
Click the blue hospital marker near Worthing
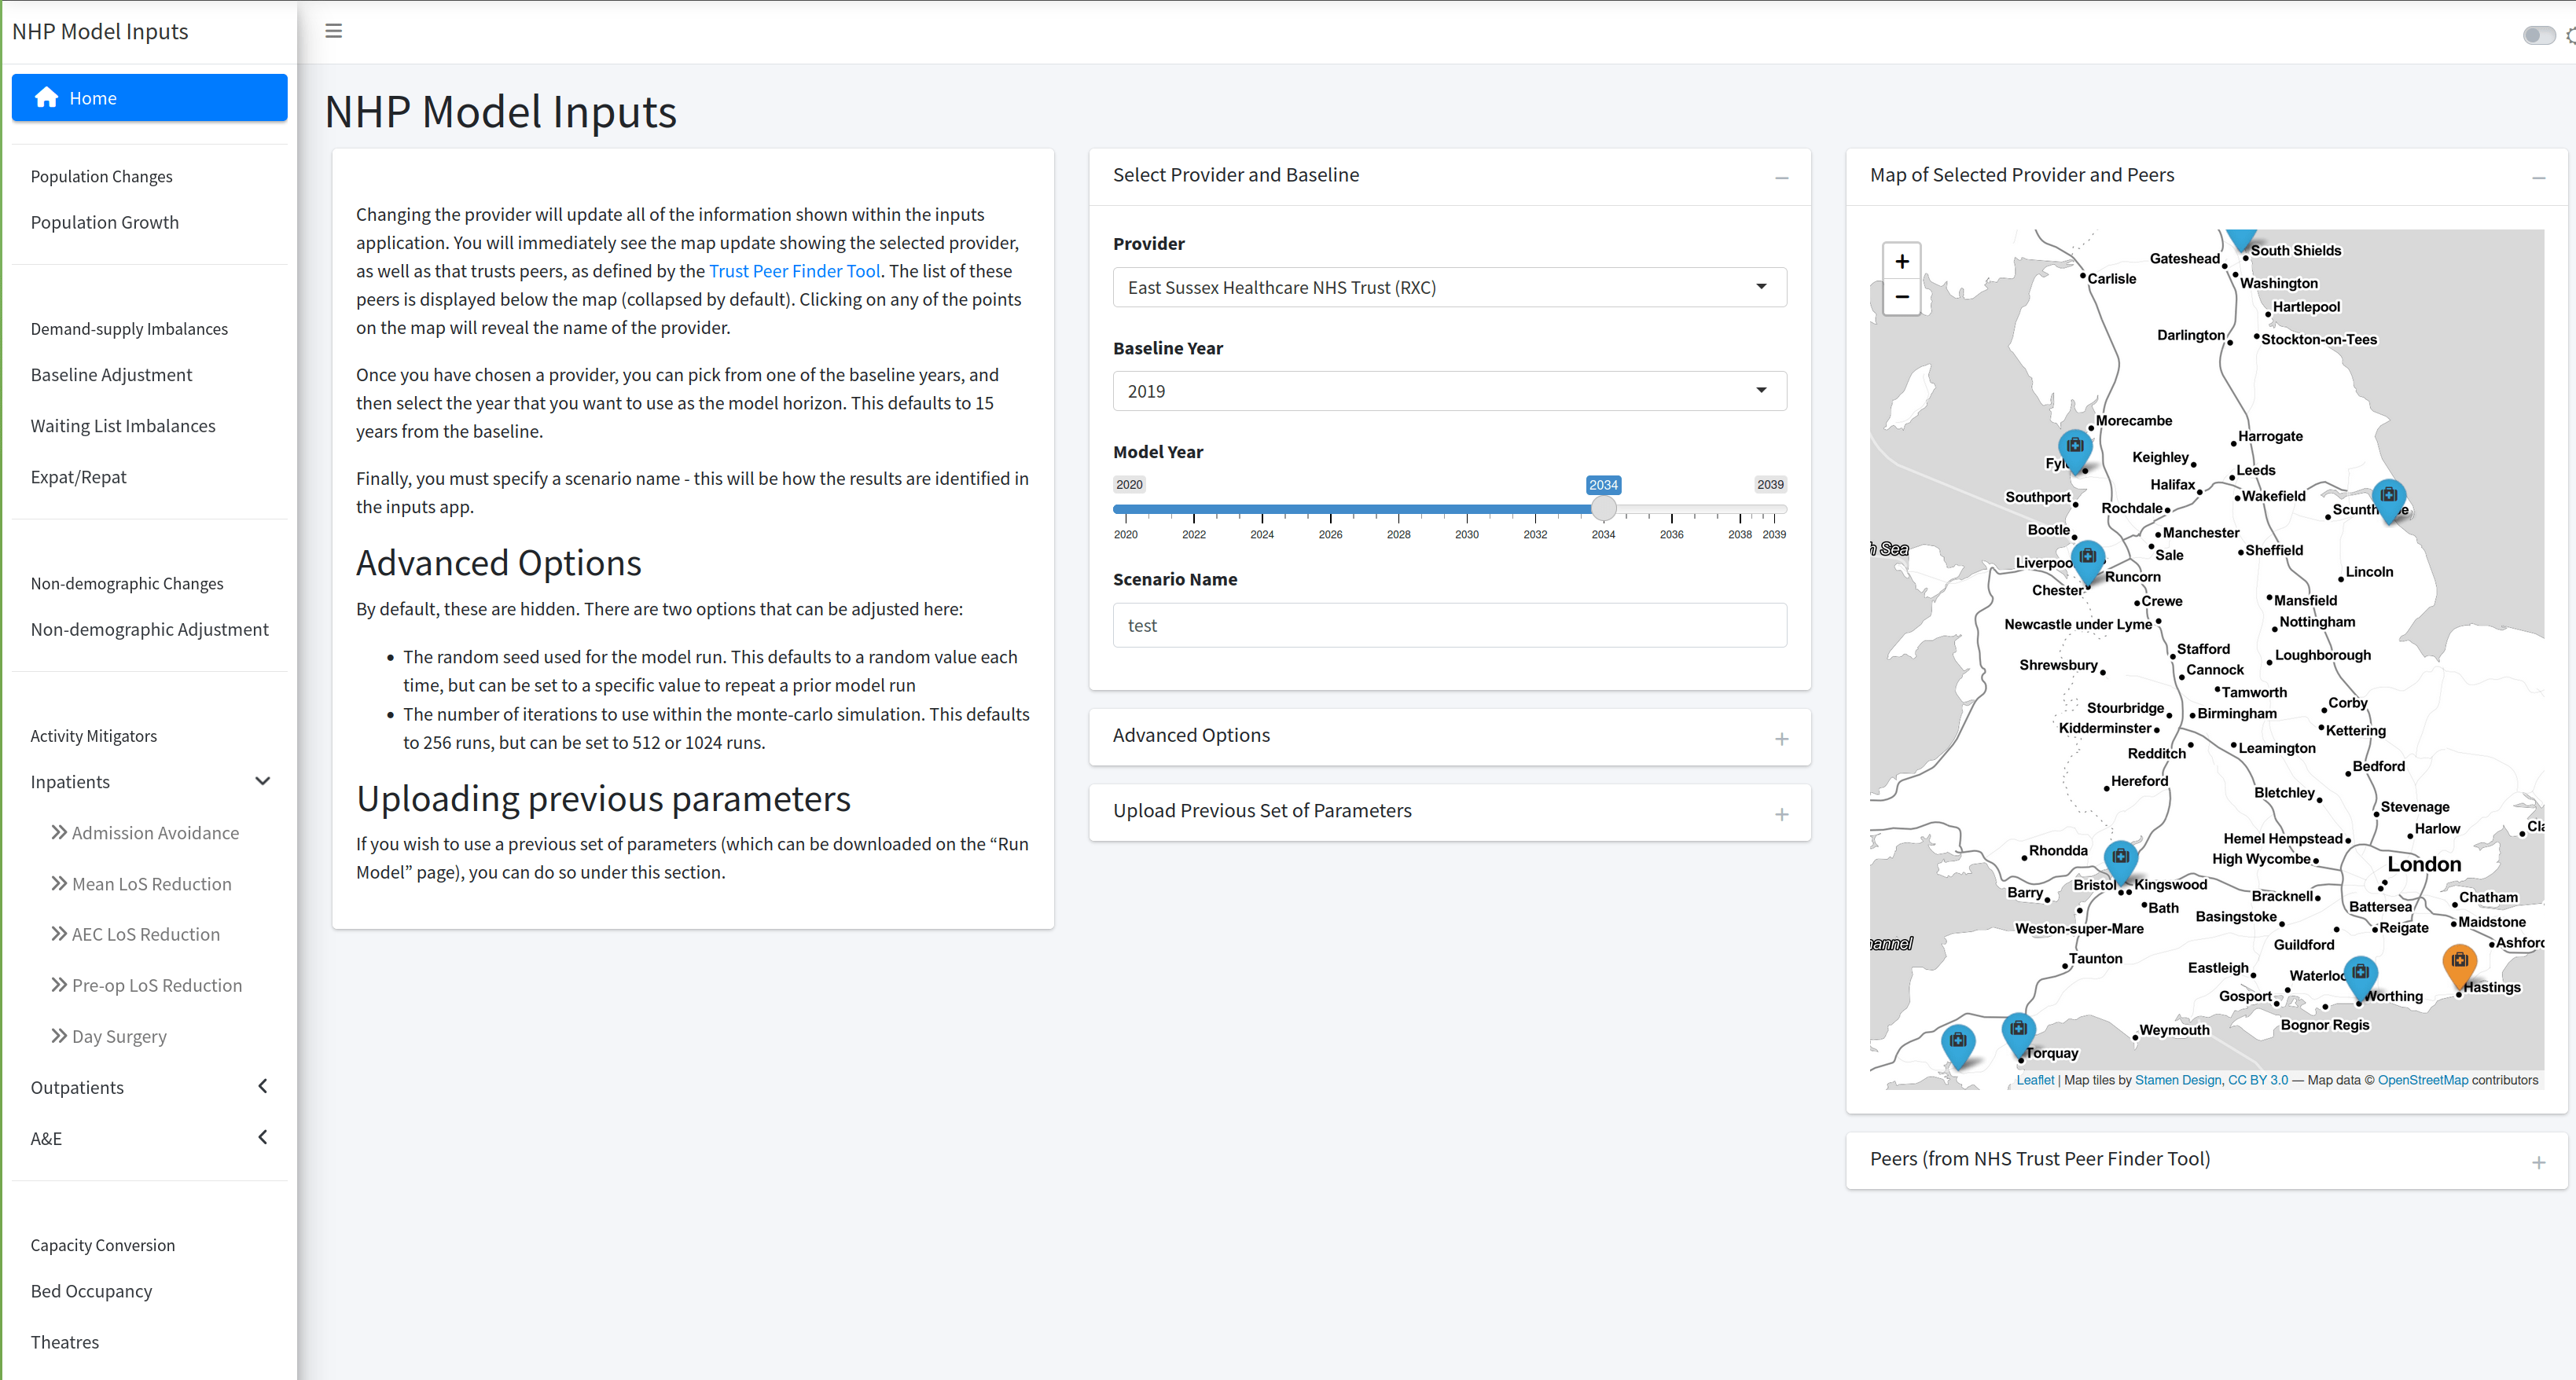tap(2360, 974)
